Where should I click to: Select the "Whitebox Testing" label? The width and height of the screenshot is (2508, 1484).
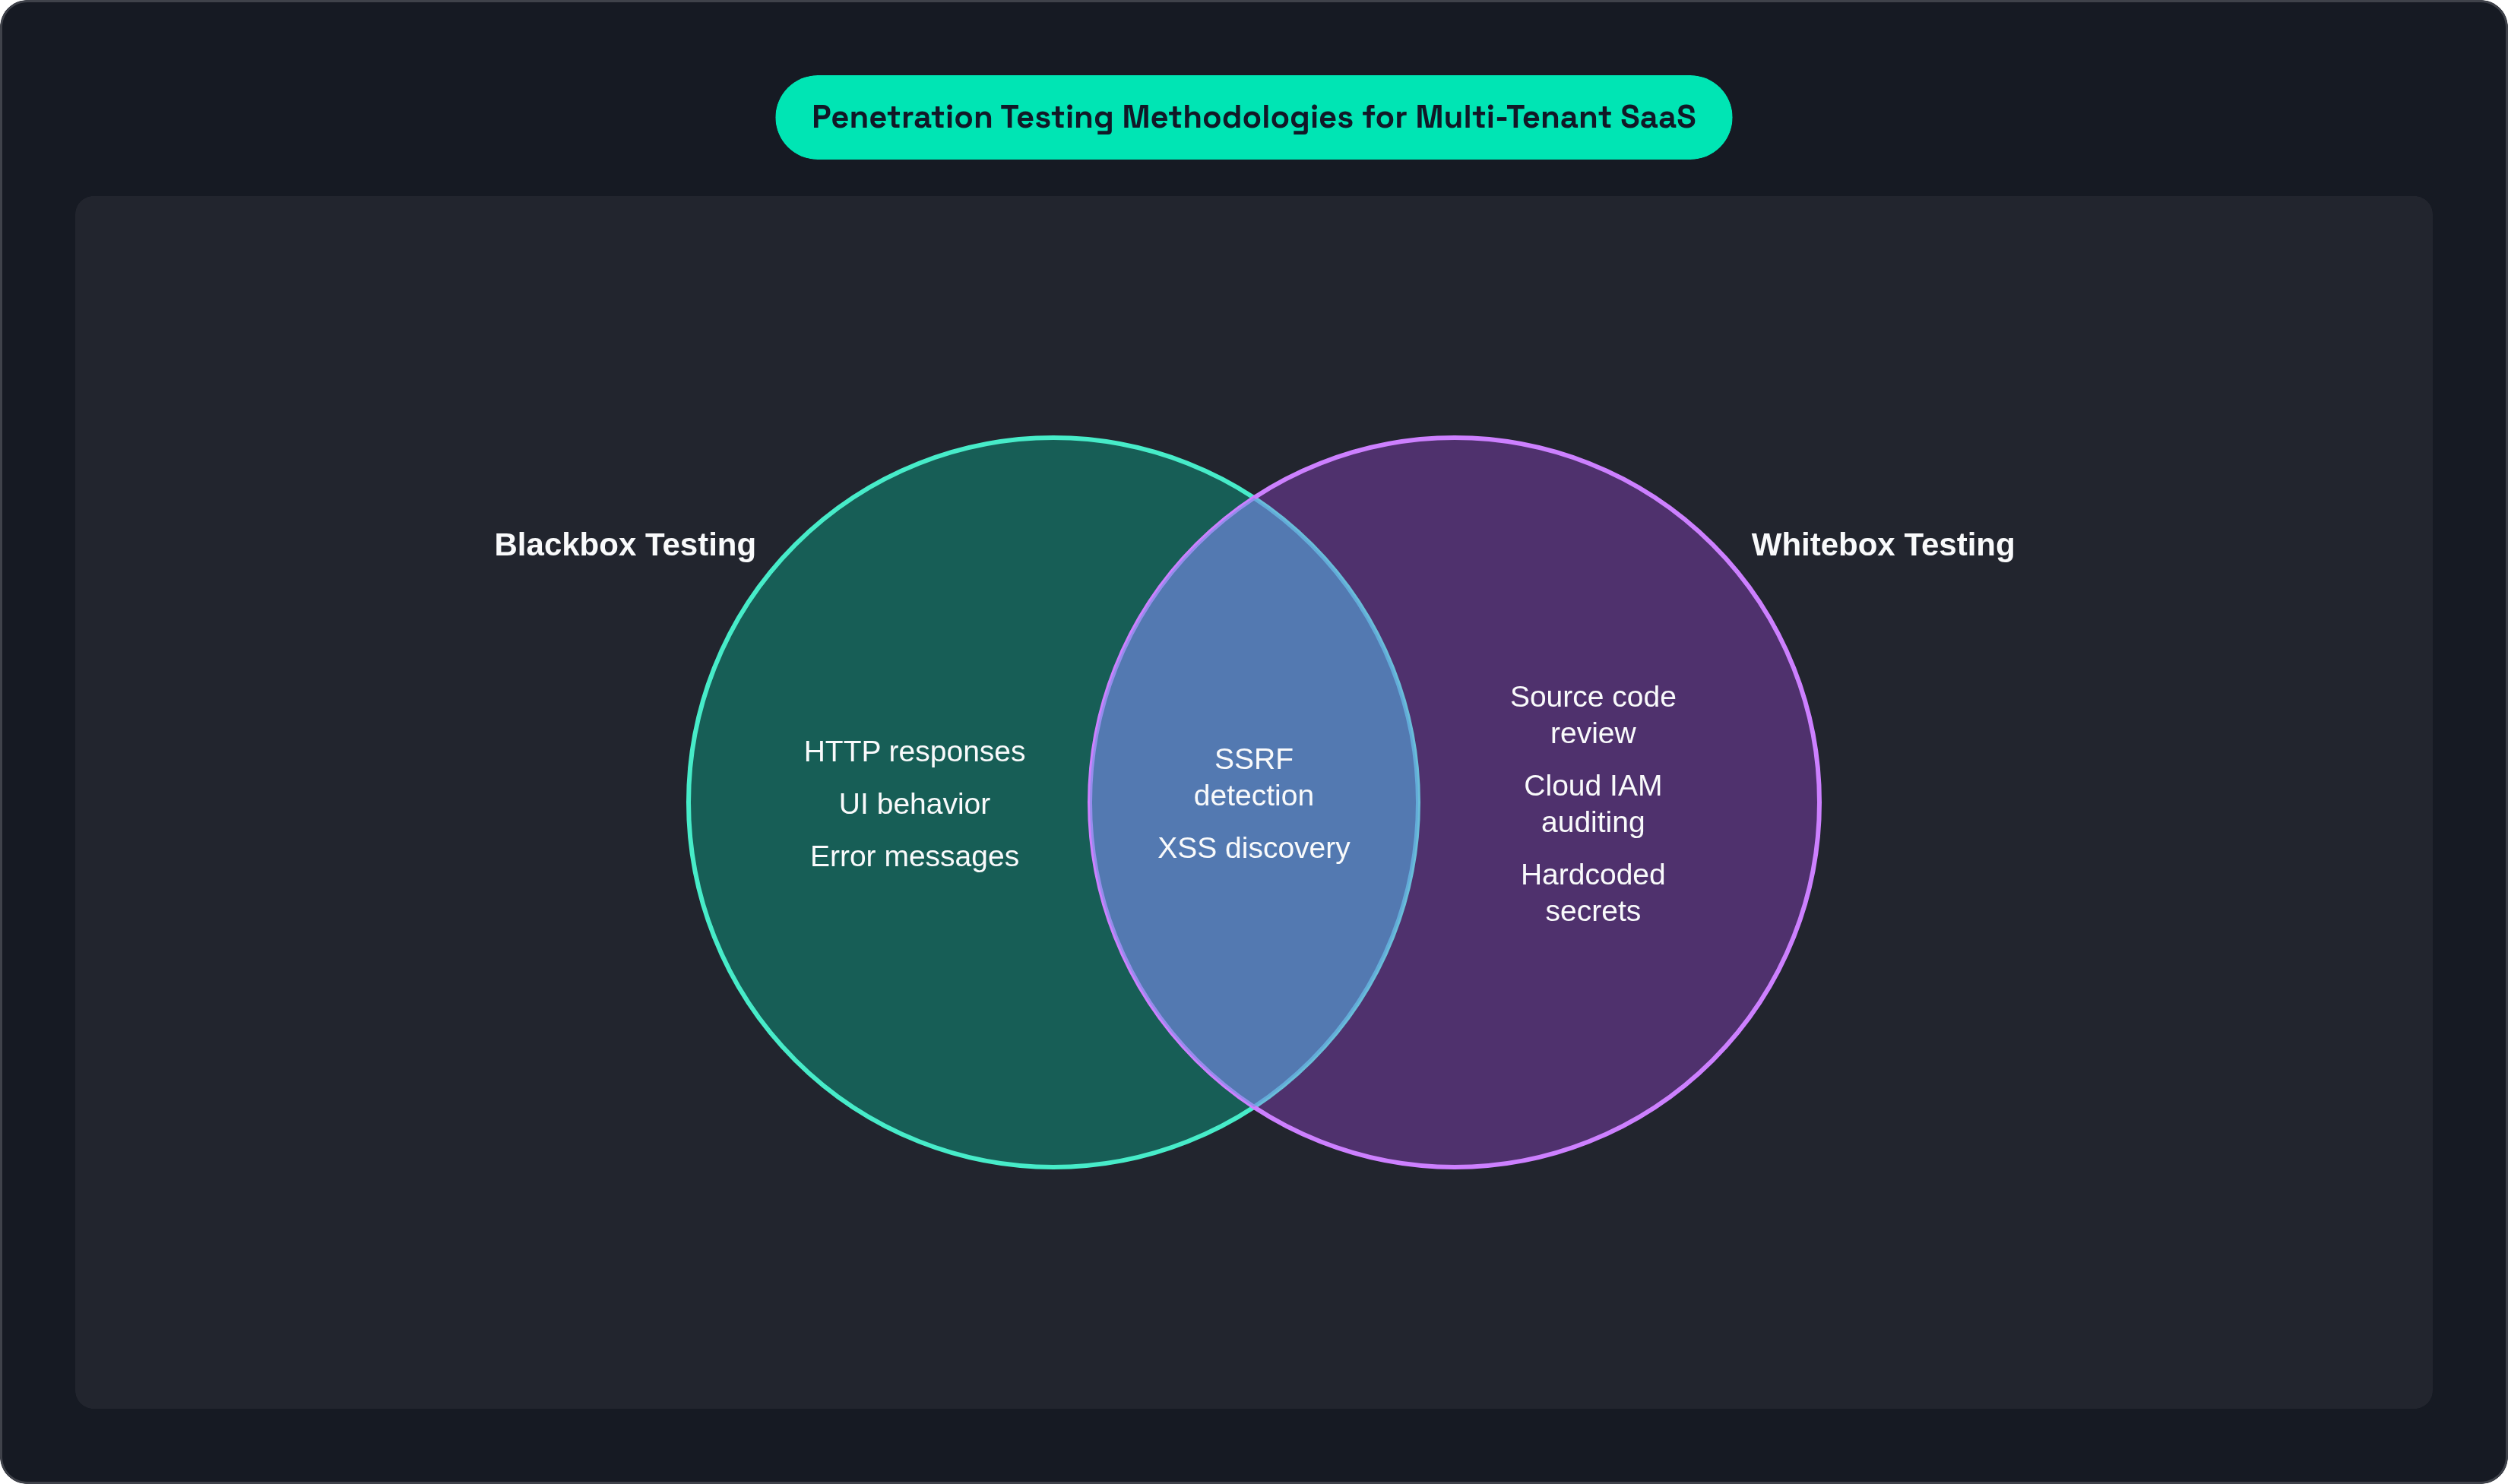pyautogui.click(x=1882, y=545)
